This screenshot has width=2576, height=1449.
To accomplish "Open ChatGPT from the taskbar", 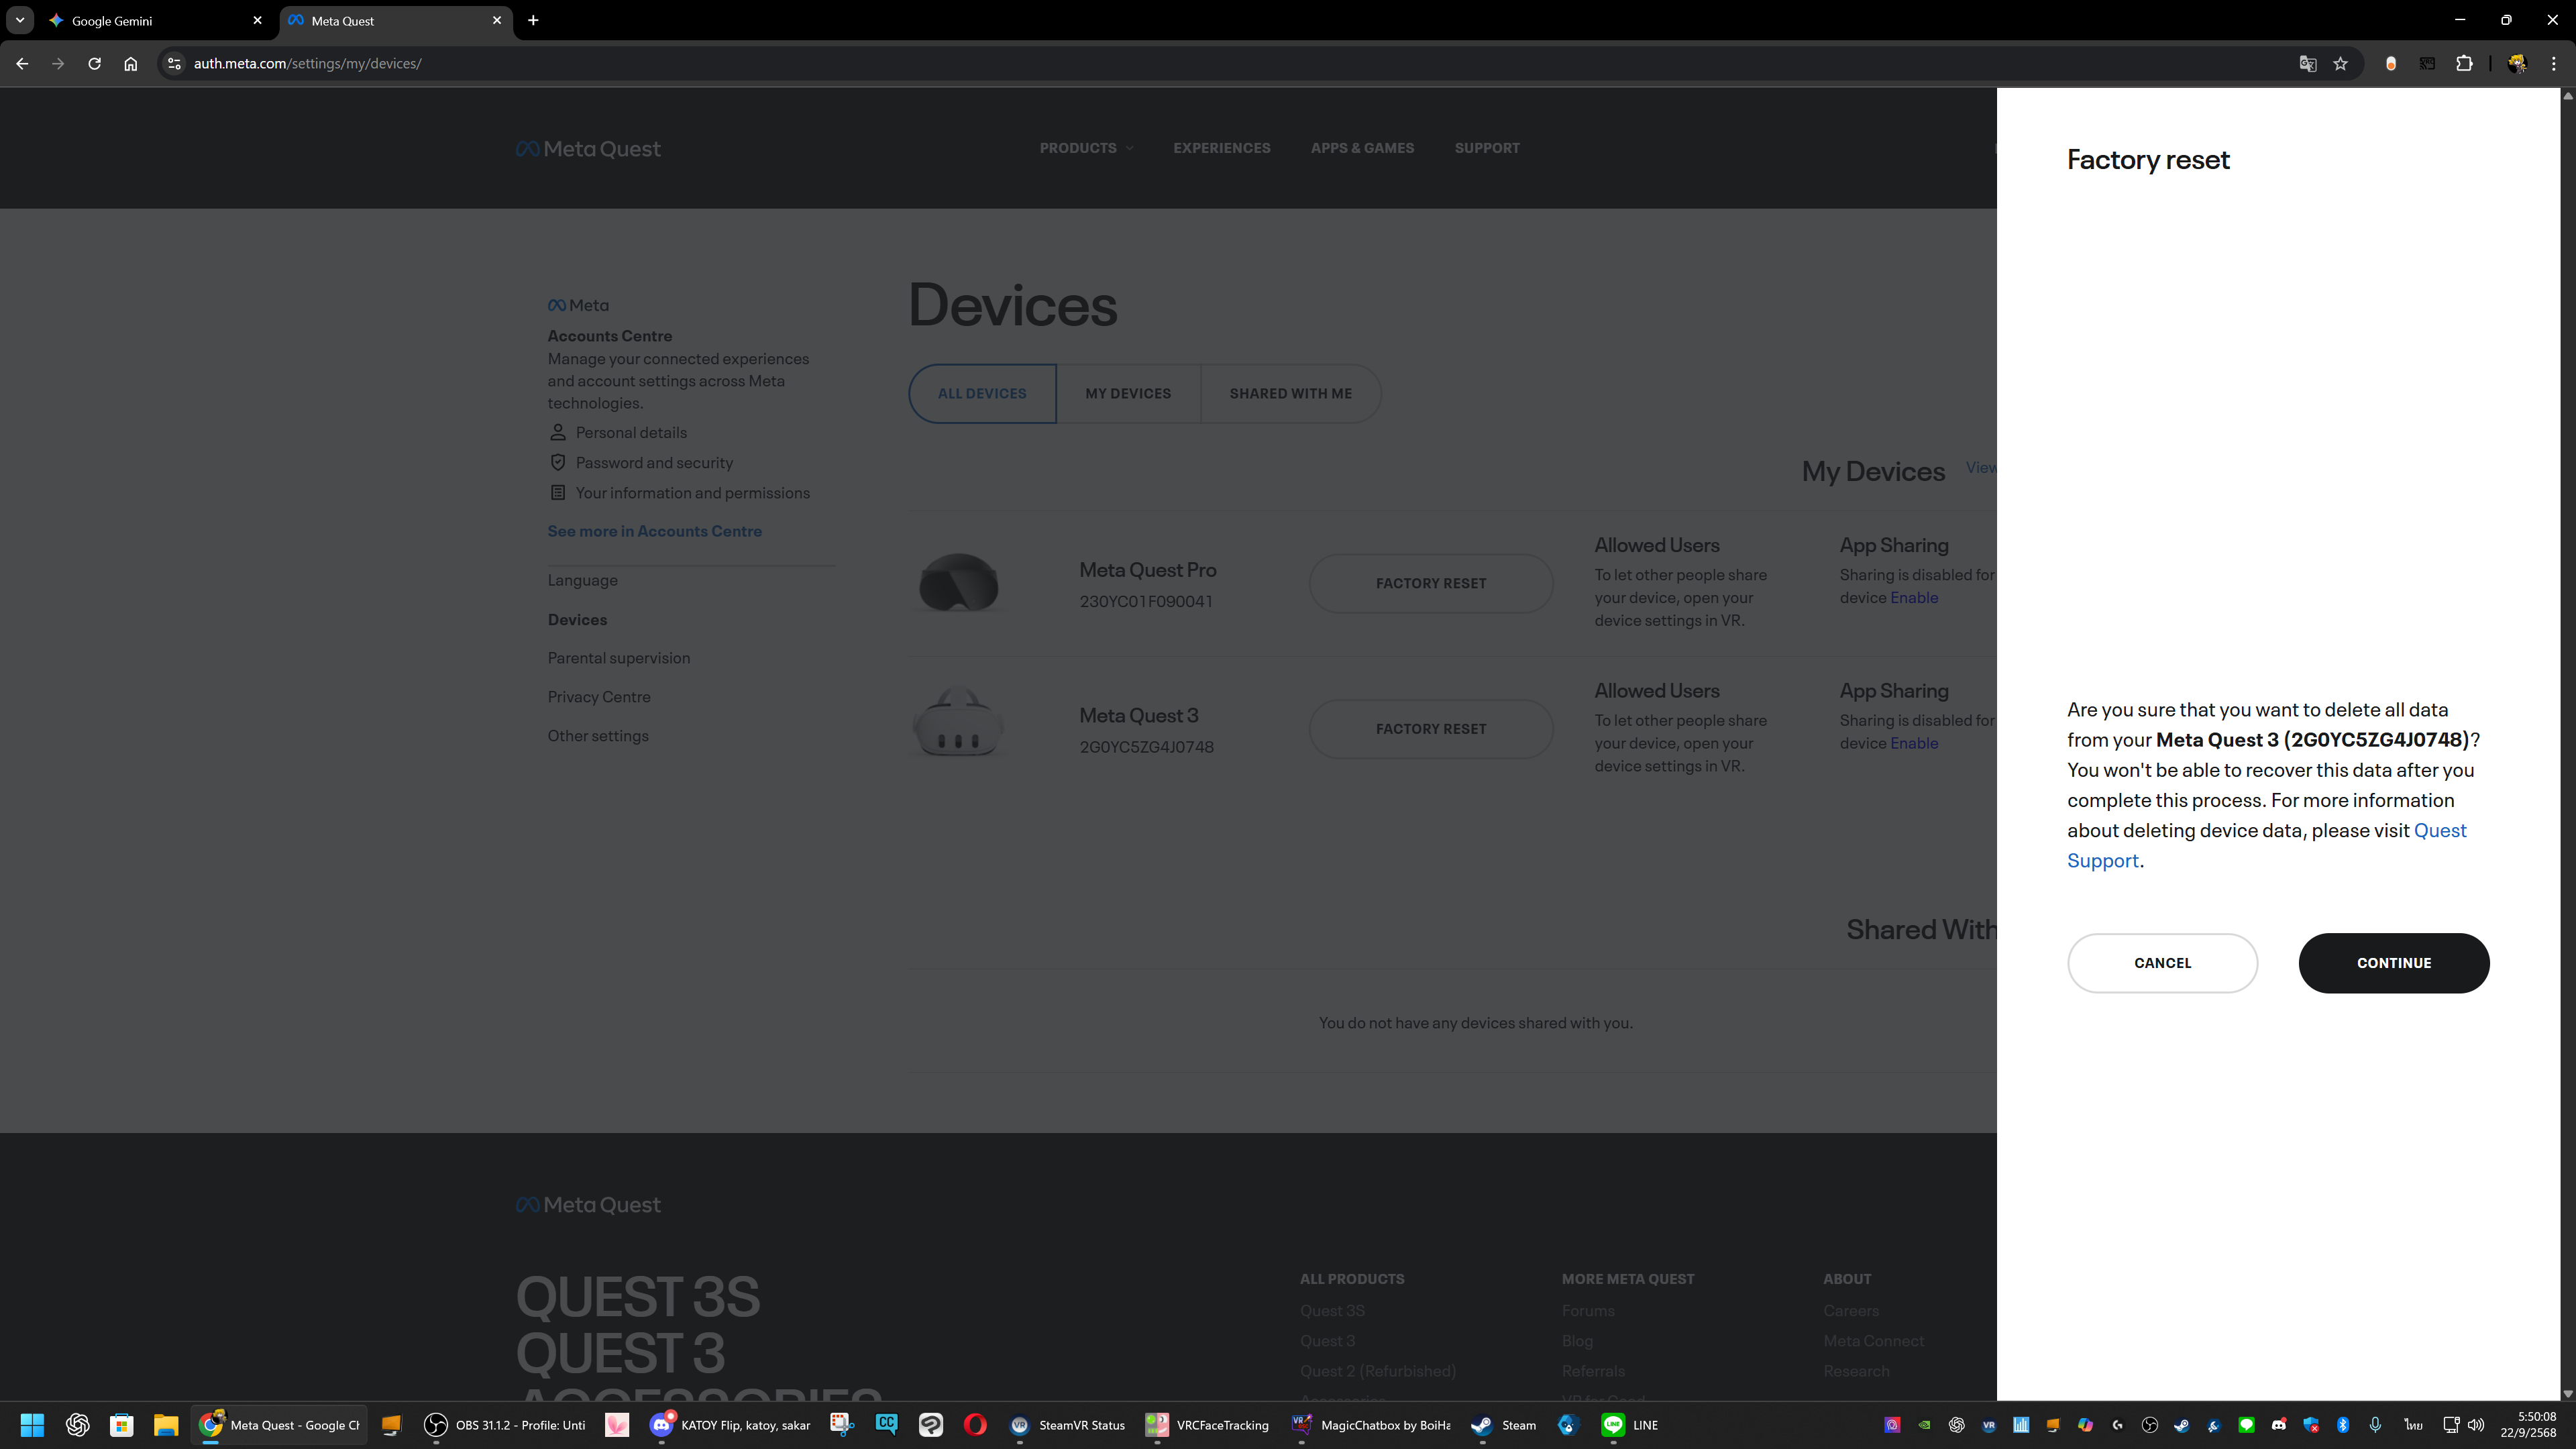I will coord(77,1425).
